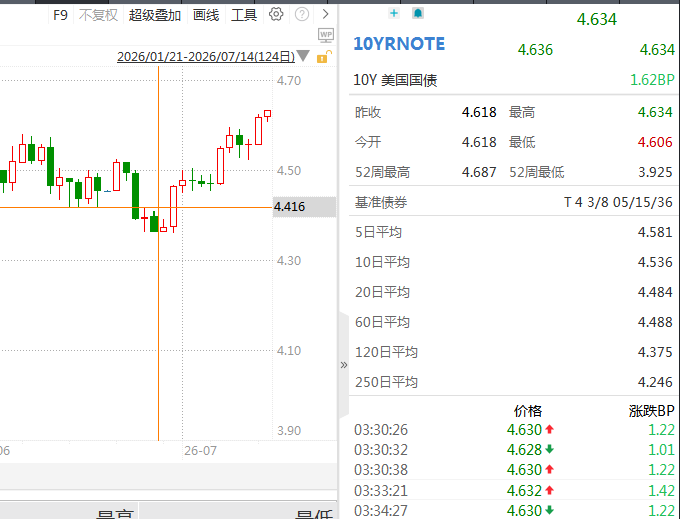This screenshot has height=519, width=680.
Task: Add 10YRNOTE to watchlist with plus icon
Action: (394, 13)
